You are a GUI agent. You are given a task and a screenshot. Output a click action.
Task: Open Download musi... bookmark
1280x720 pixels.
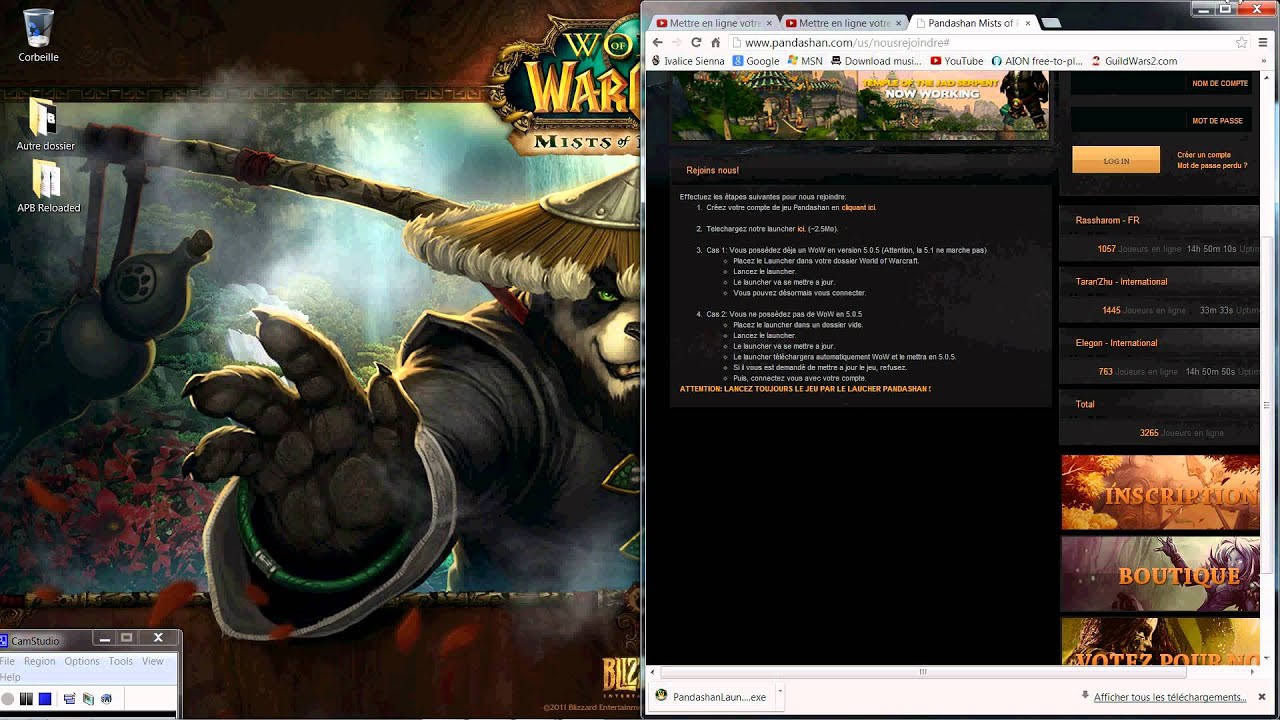tap(876, 61)
